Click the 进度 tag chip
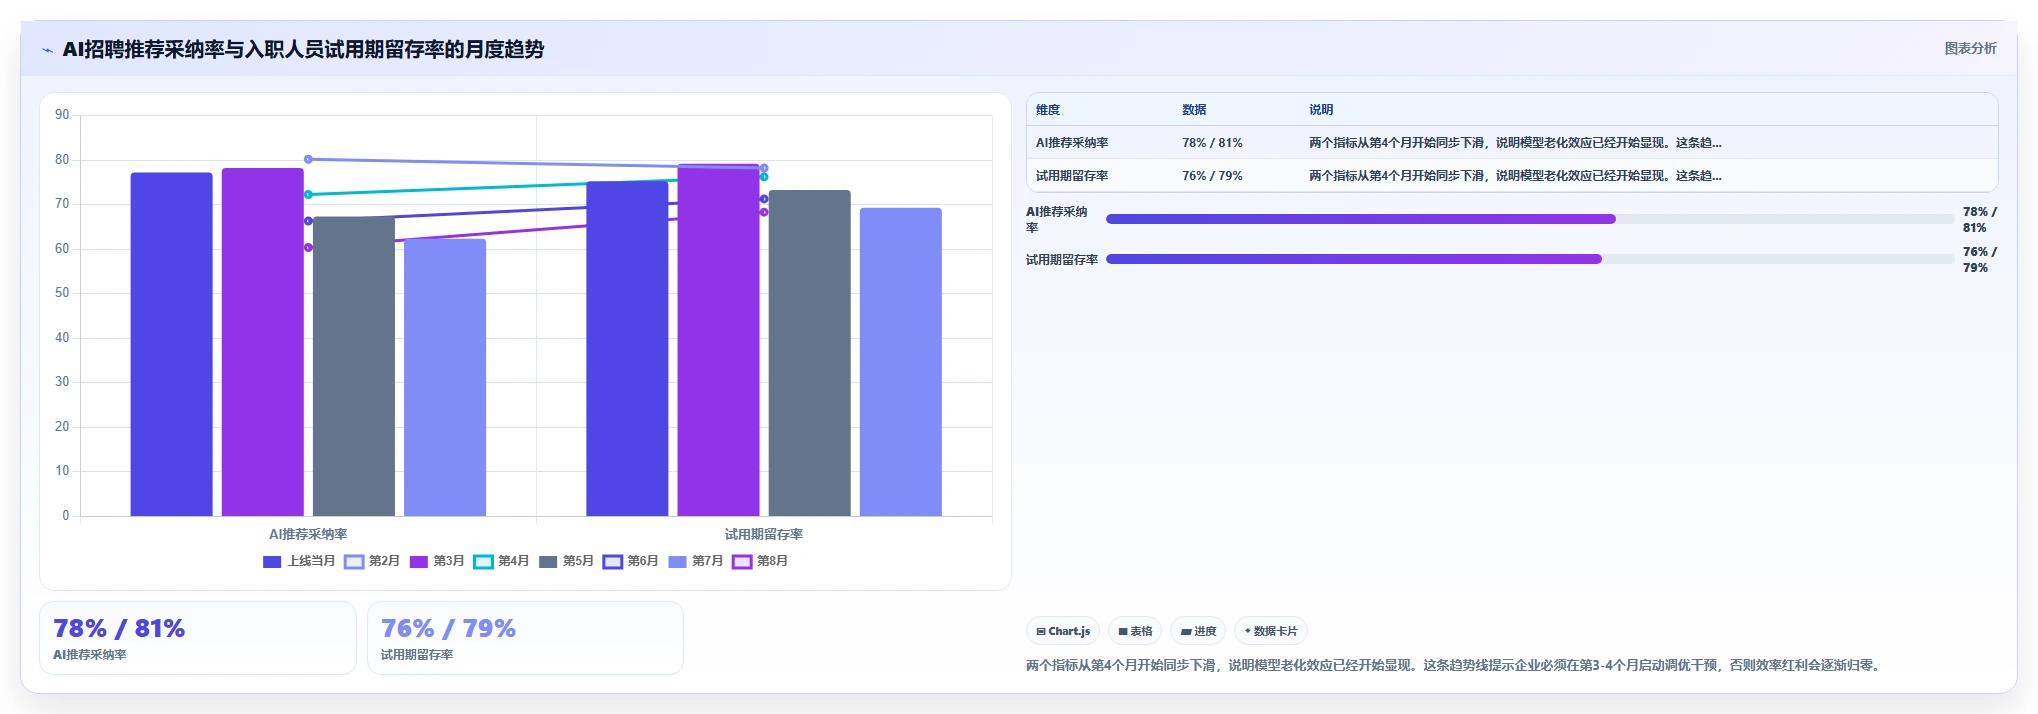 click(x=1198, y=631)
